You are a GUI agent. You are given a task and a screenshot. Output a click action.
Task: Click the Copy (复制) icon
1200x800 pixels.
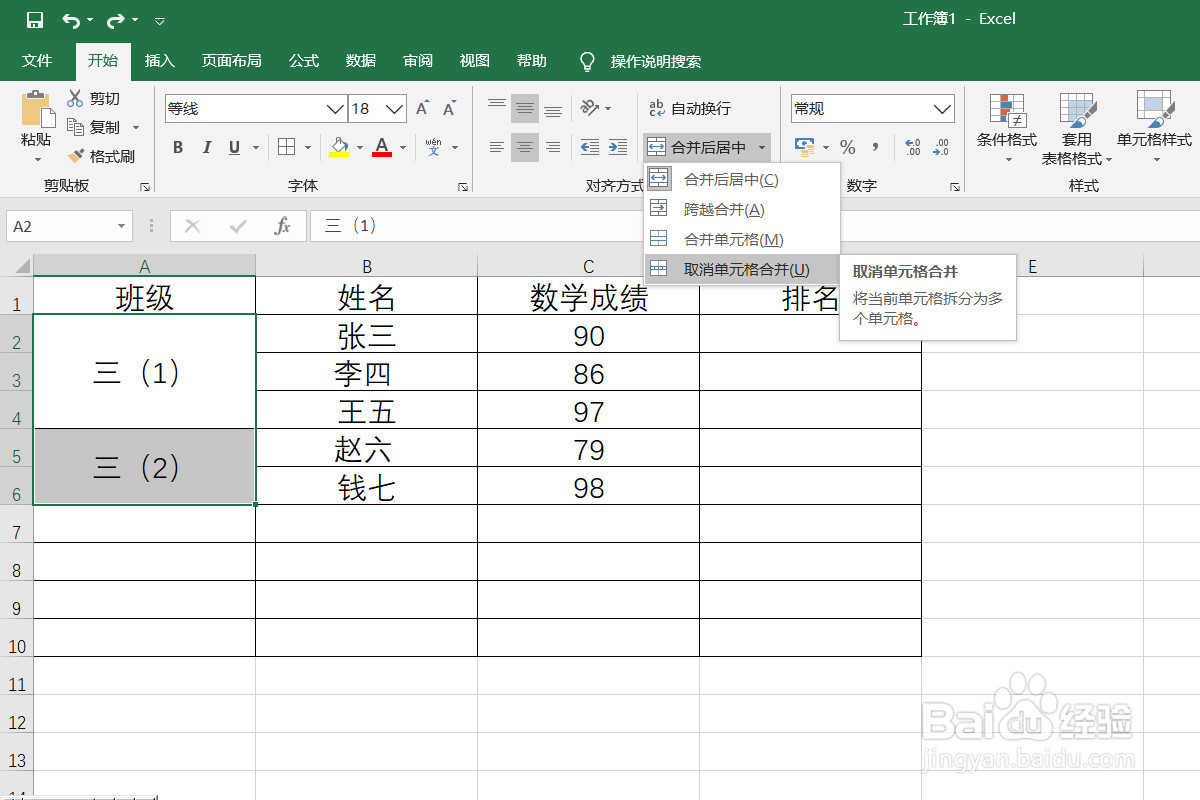(x=75, y=127)
